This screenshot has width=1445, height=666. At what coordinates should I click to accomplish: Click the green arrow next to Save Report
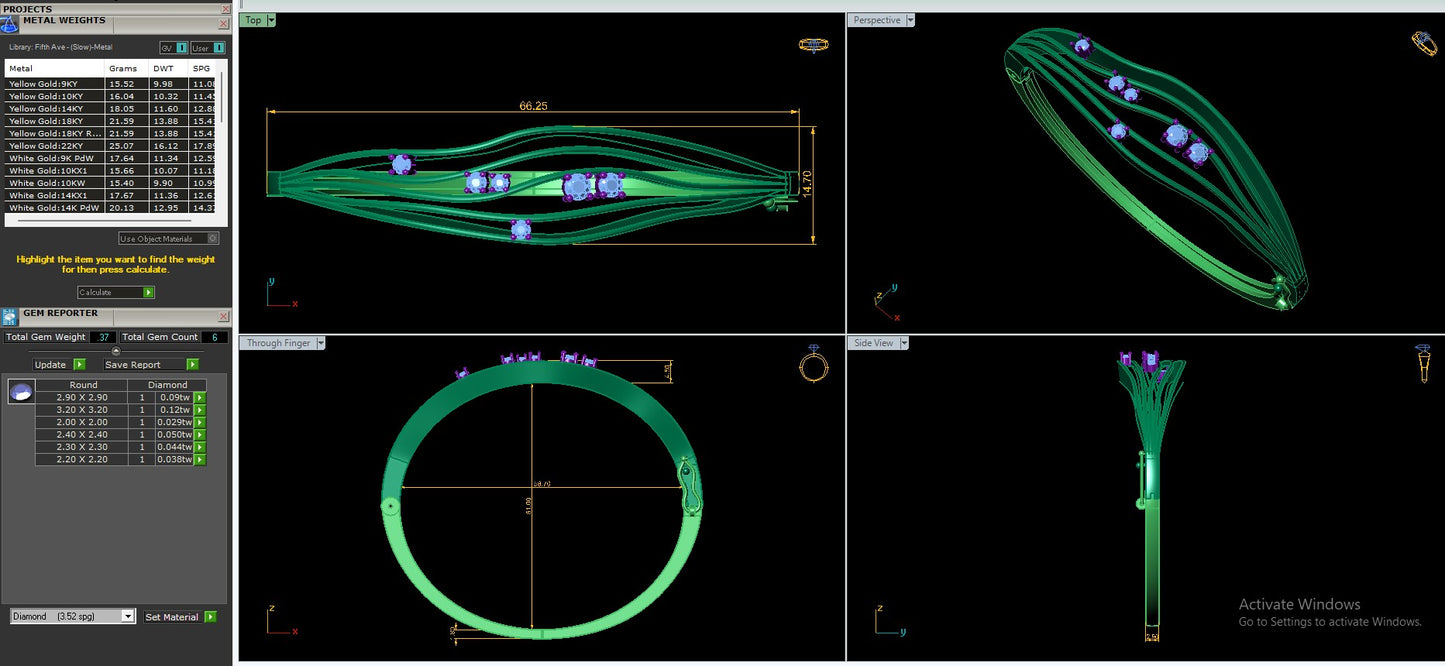point(192,365)
